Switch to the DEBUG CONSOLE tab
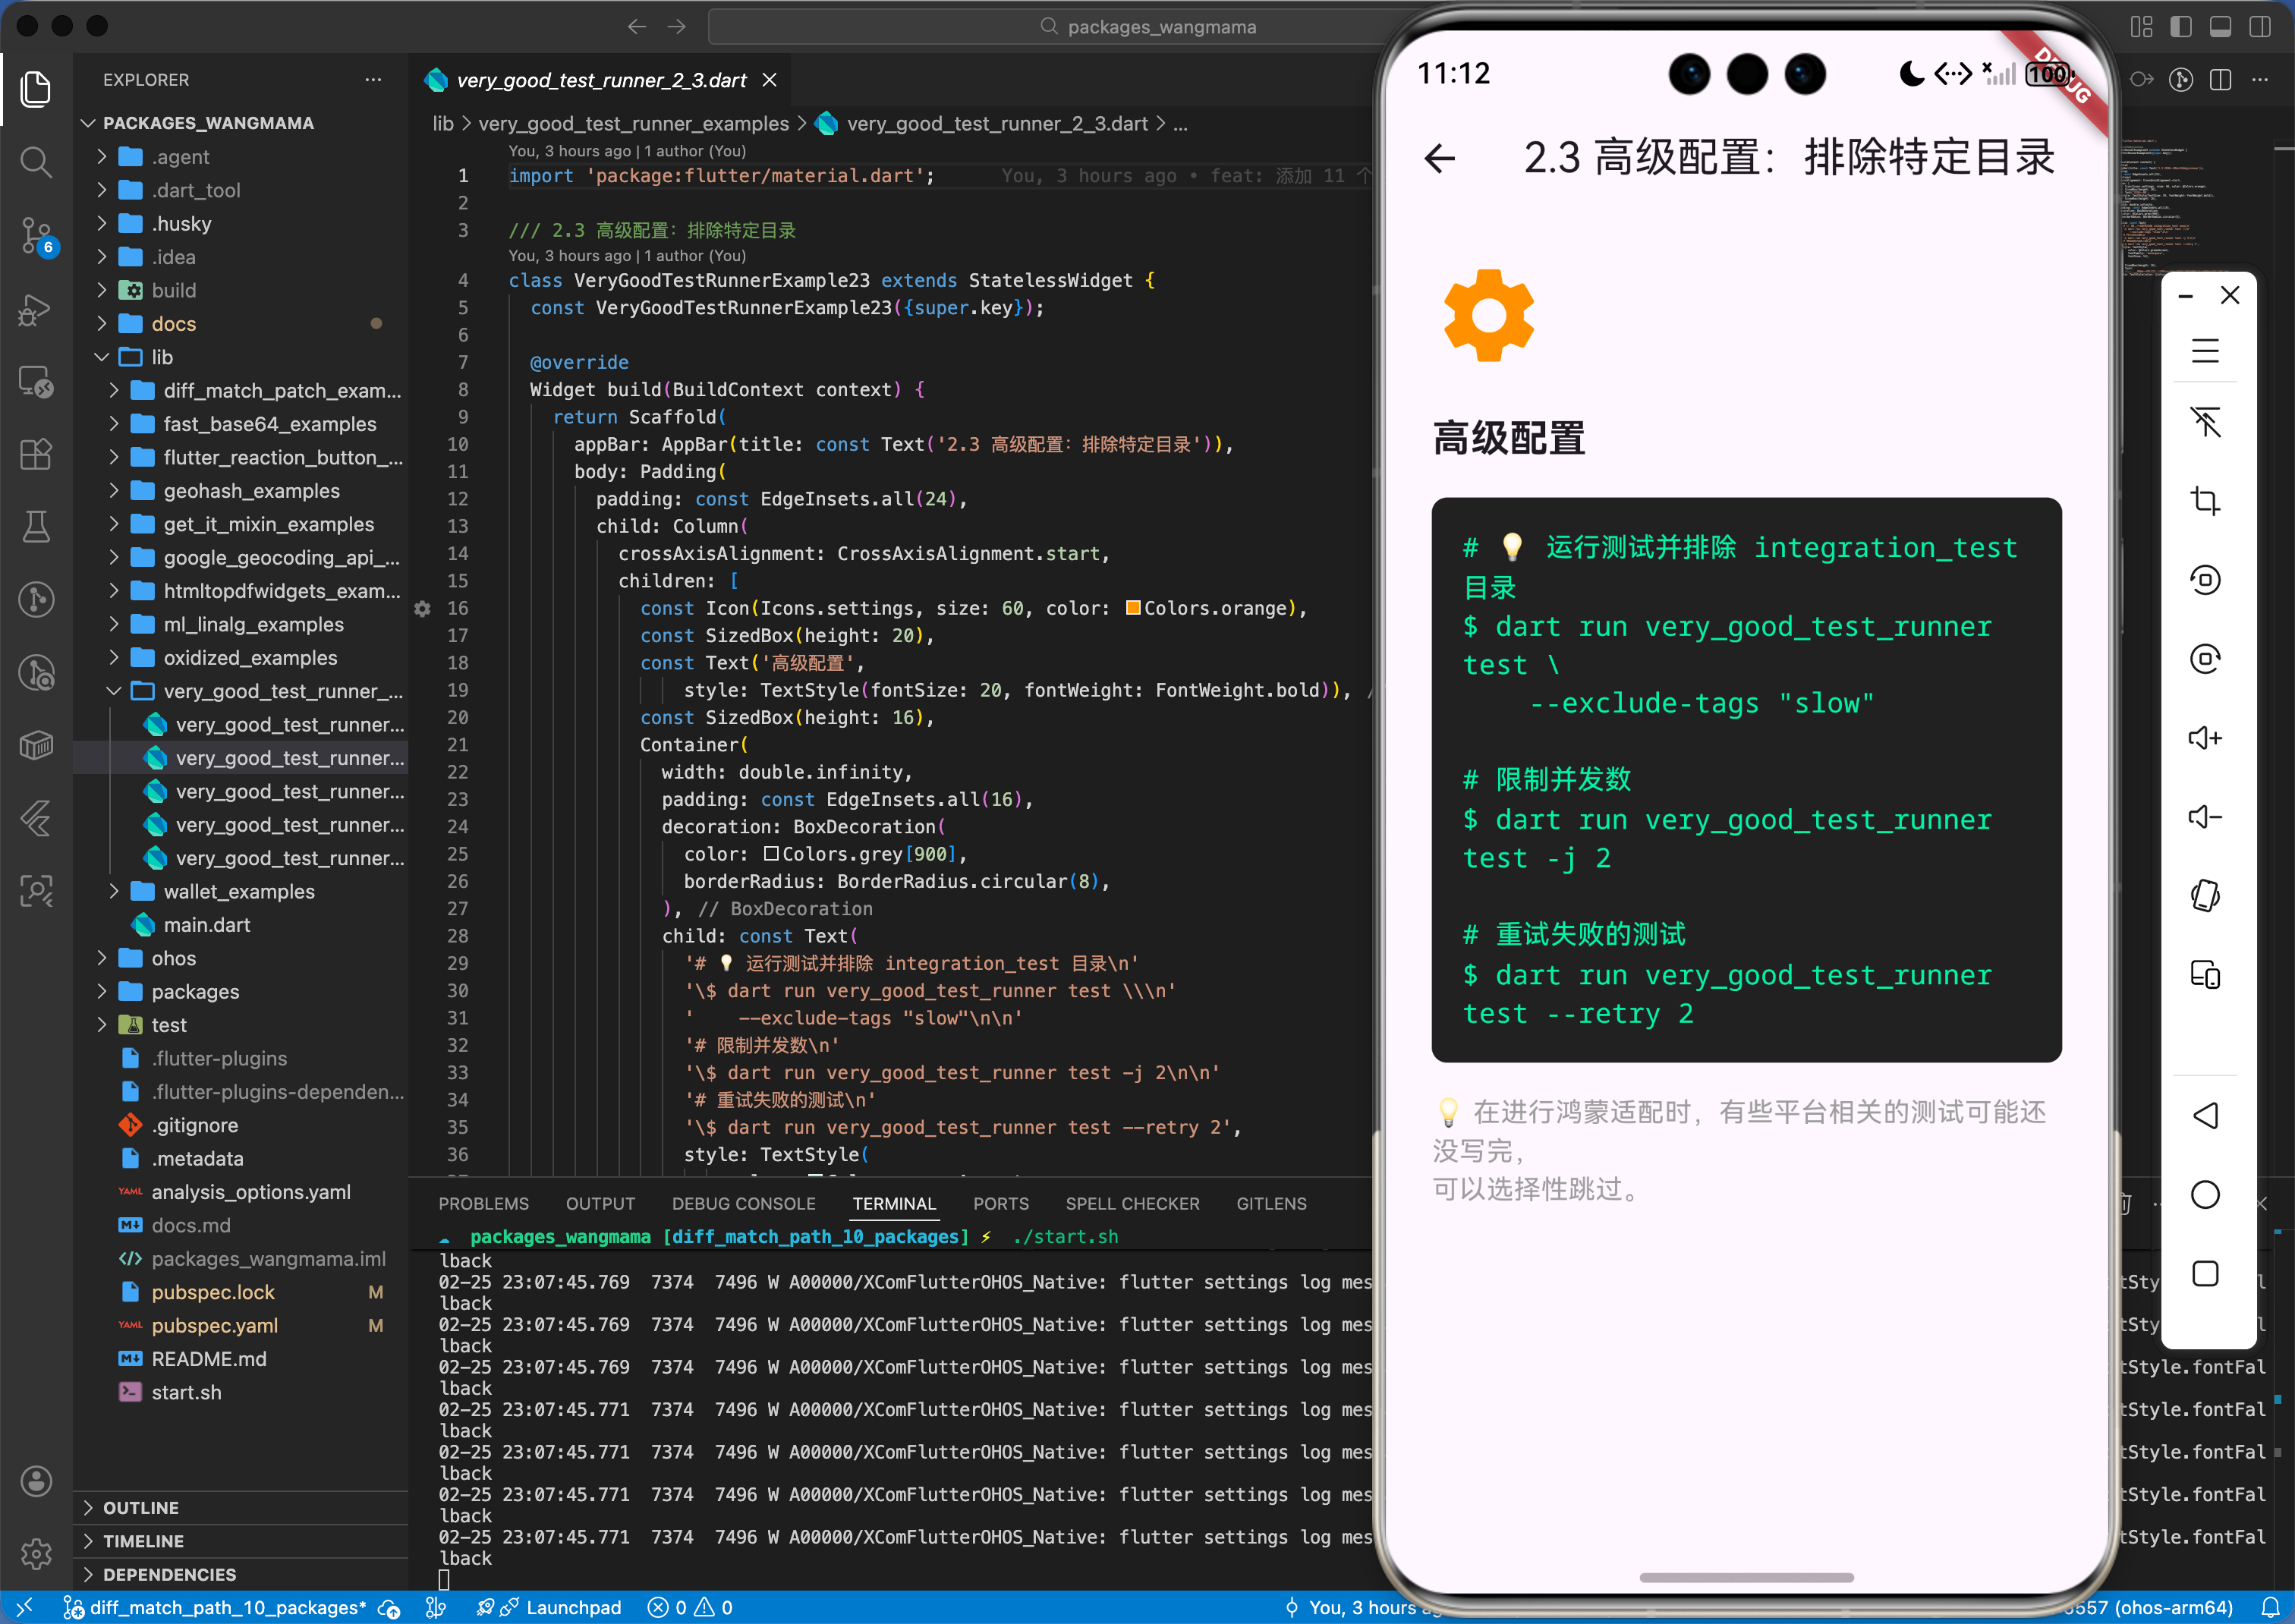This screenshot has width=2295, height=1624. click(x=743, y=1204)
